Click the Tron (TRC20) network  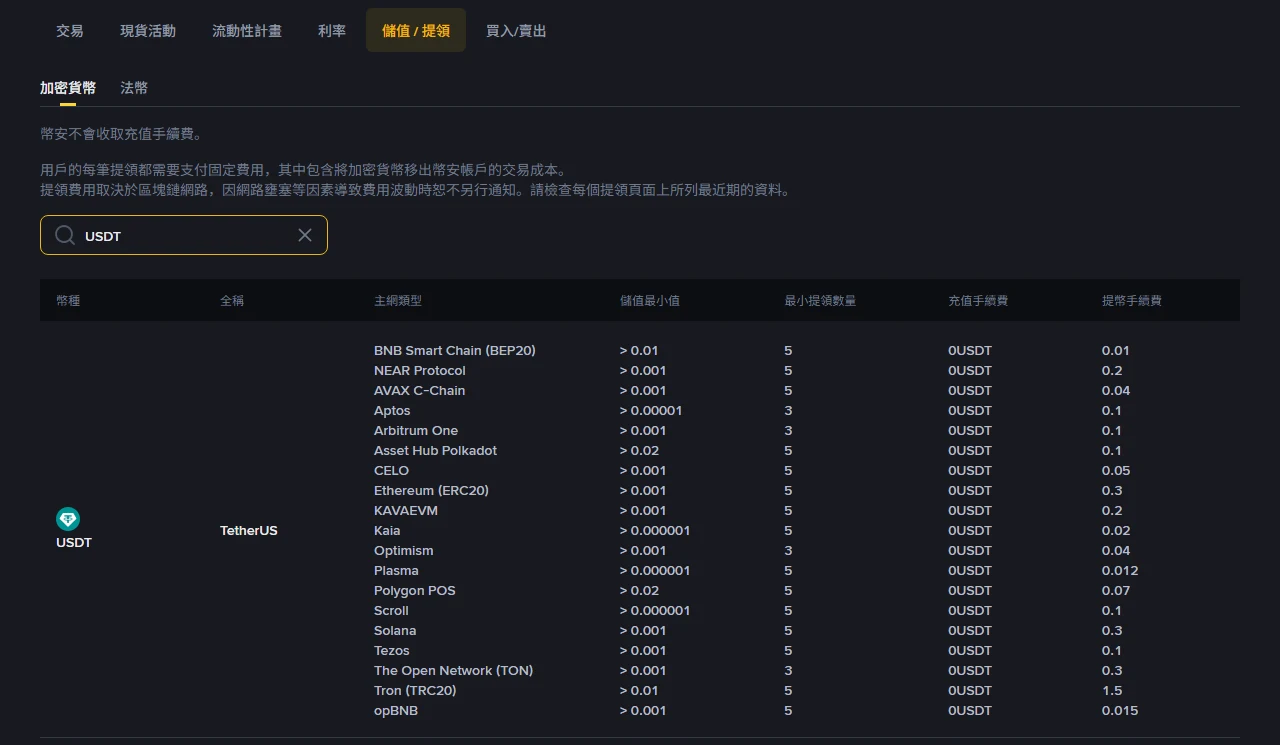[x=415, y=690]
